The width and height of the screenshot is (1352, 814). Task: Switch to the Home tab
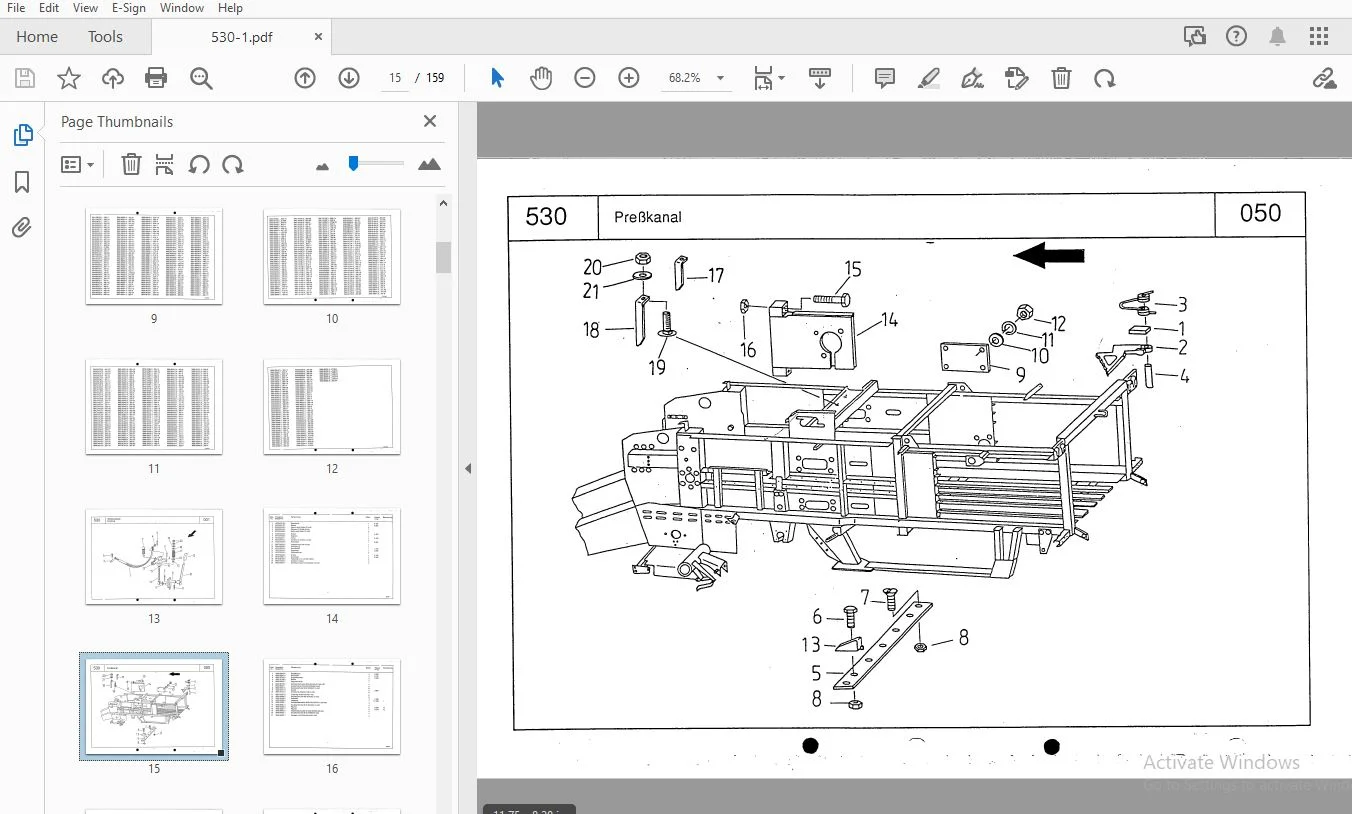[x=37, y=37]
